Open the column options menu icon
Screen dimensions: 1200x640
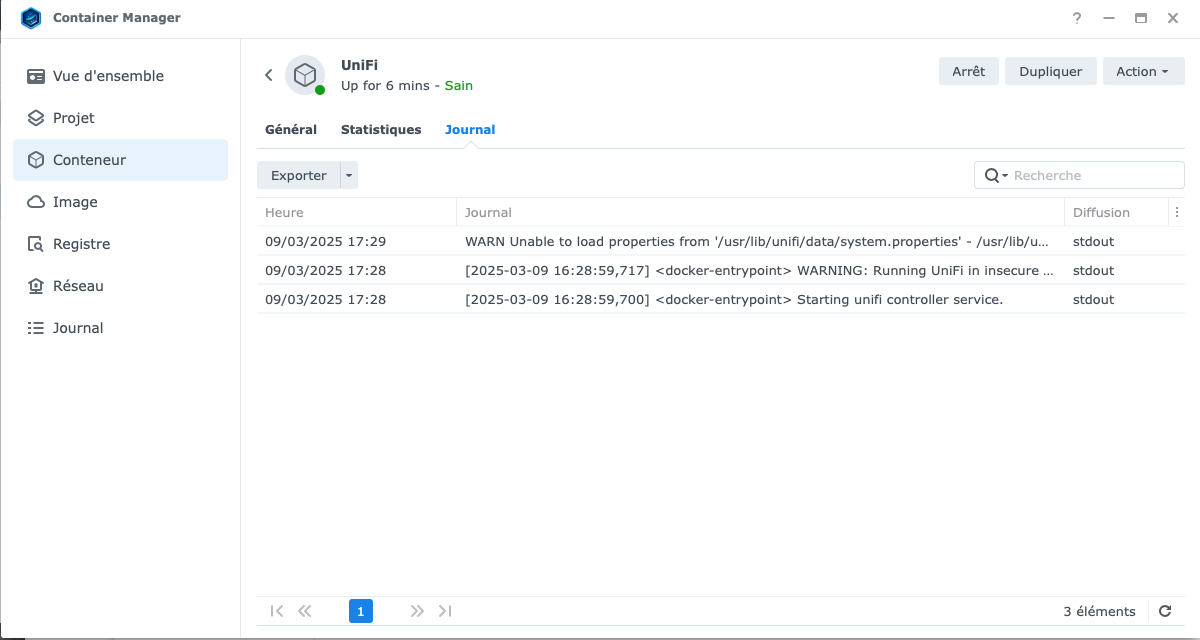coord(1176,212)
